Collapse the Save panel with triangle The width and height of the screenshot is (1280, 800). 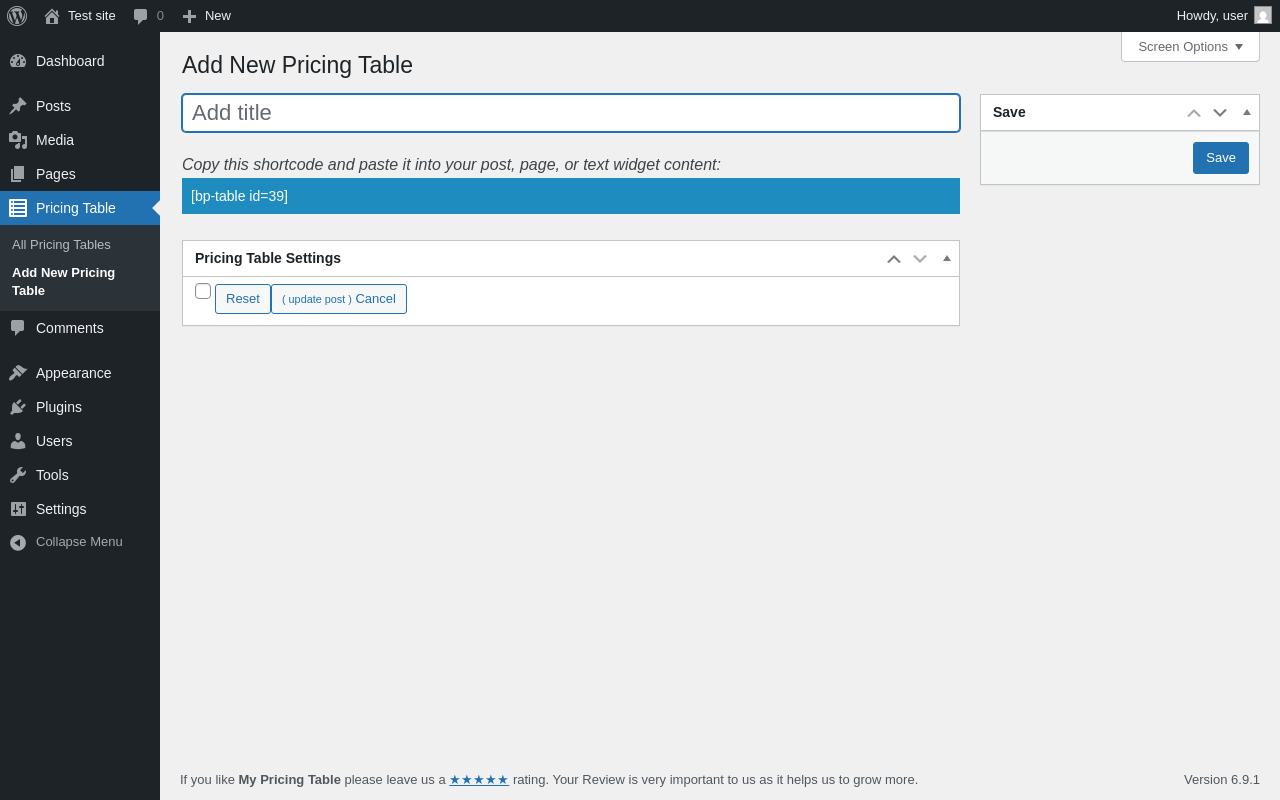click(x=1247, y=112)
